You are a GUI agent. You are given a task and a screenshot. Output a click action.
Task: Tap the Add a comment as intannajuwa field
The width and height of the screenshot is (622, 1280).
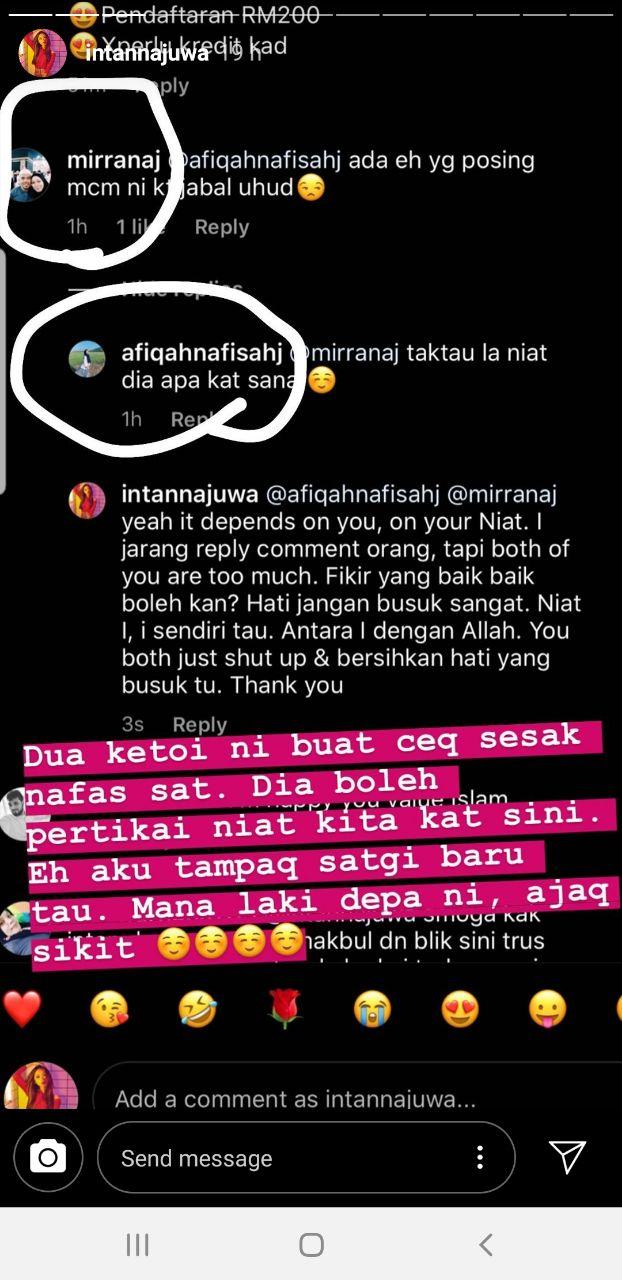pos(357,1098)
